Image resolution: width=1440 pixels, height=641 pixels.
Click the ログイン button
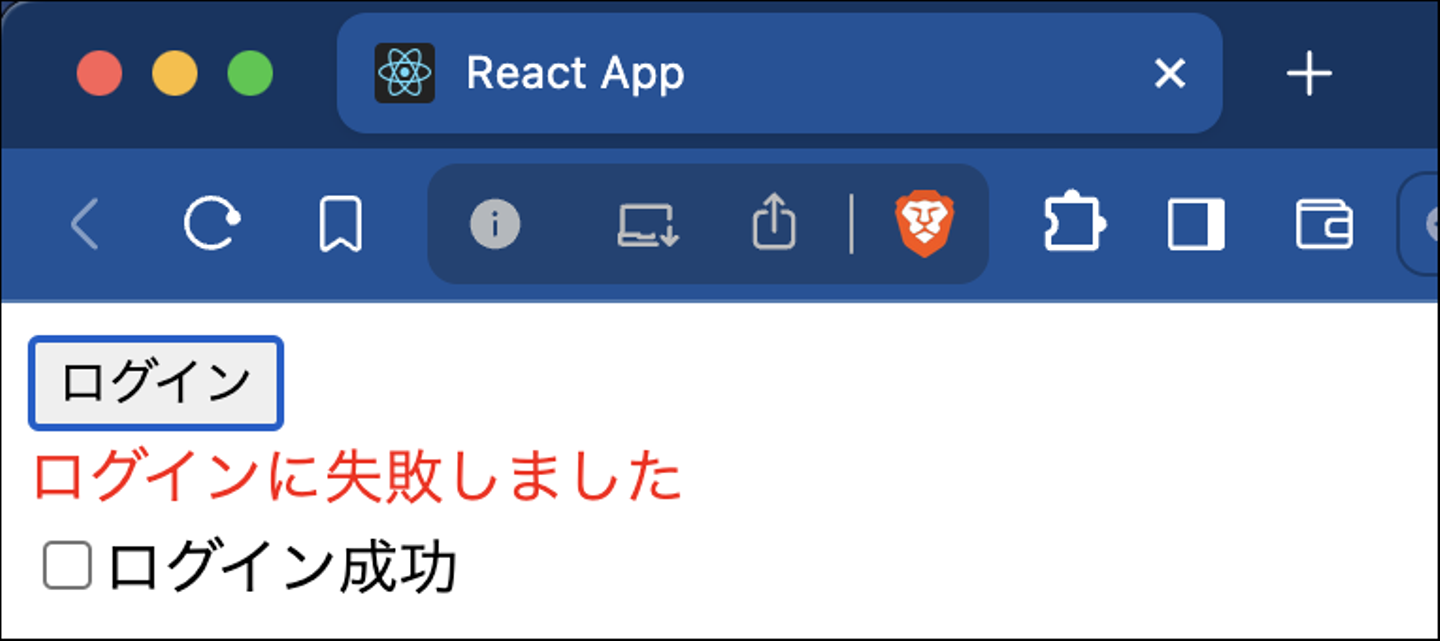click(x=156, y=384)
